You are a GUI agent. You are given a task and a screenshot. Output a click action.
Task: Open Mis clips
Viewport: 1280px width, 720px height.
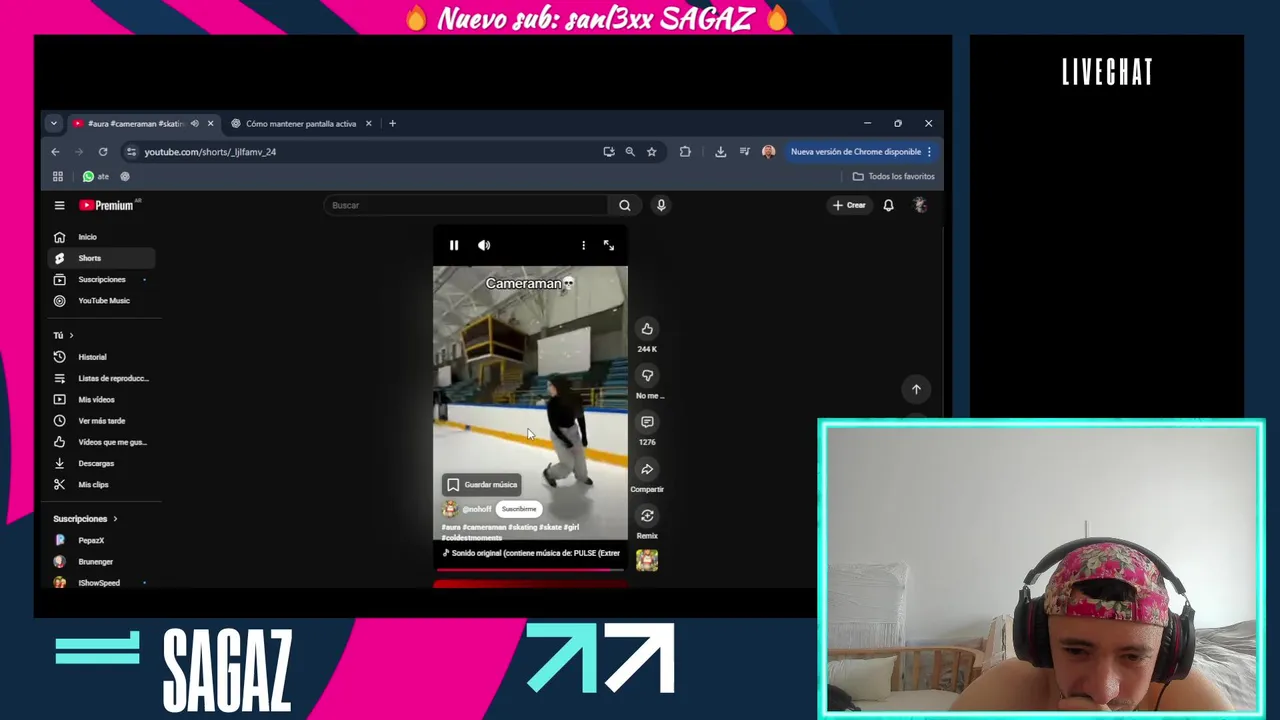[x=101, y=484]
